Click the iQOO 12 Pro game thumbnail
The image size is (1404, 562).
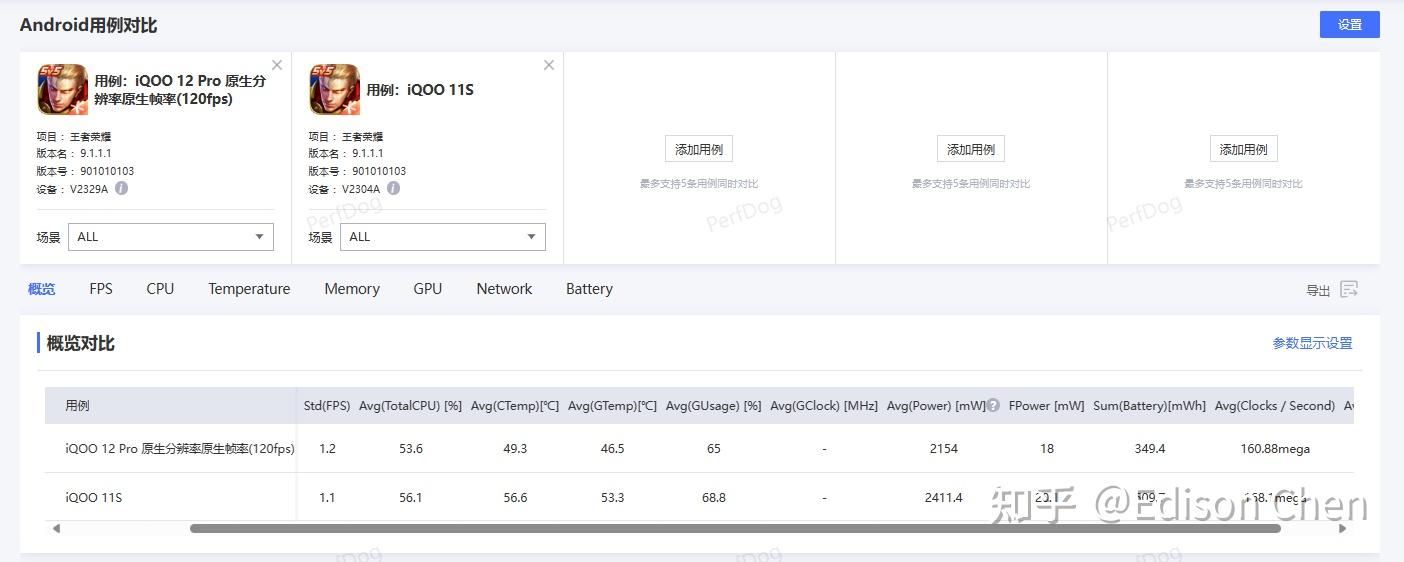(62, 89)
